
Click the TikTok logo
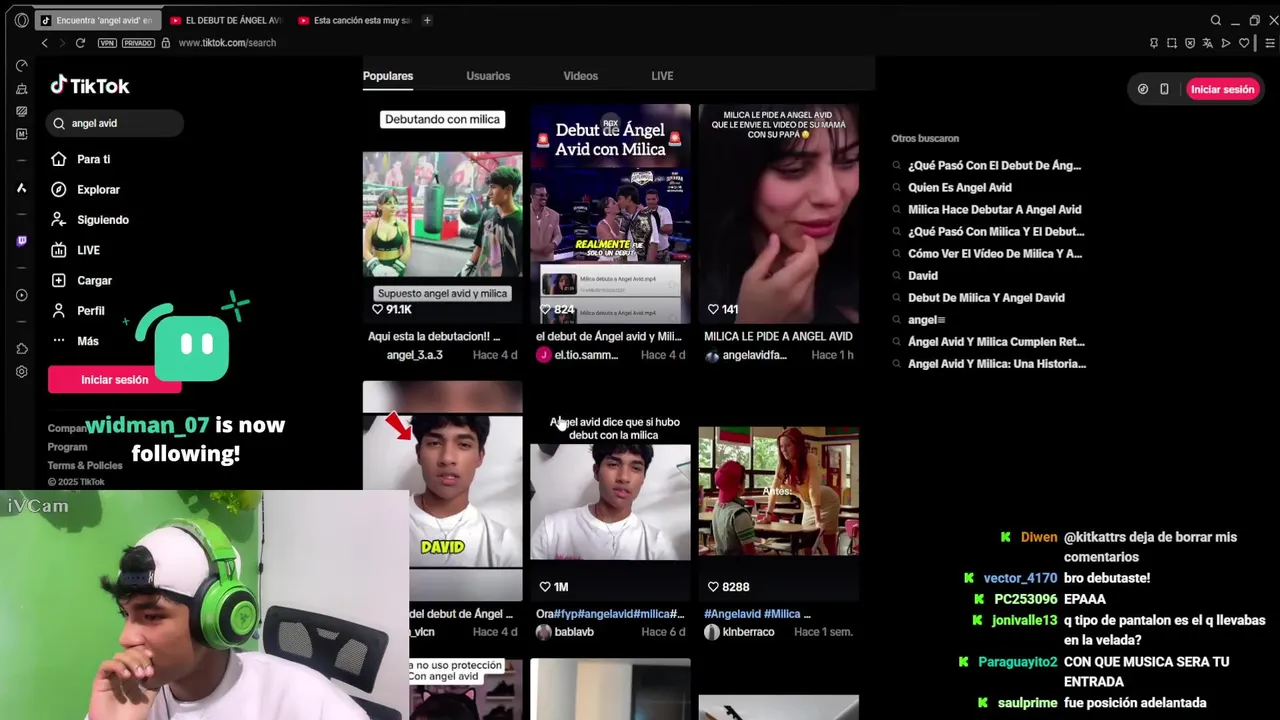click(x=90, y=86)
